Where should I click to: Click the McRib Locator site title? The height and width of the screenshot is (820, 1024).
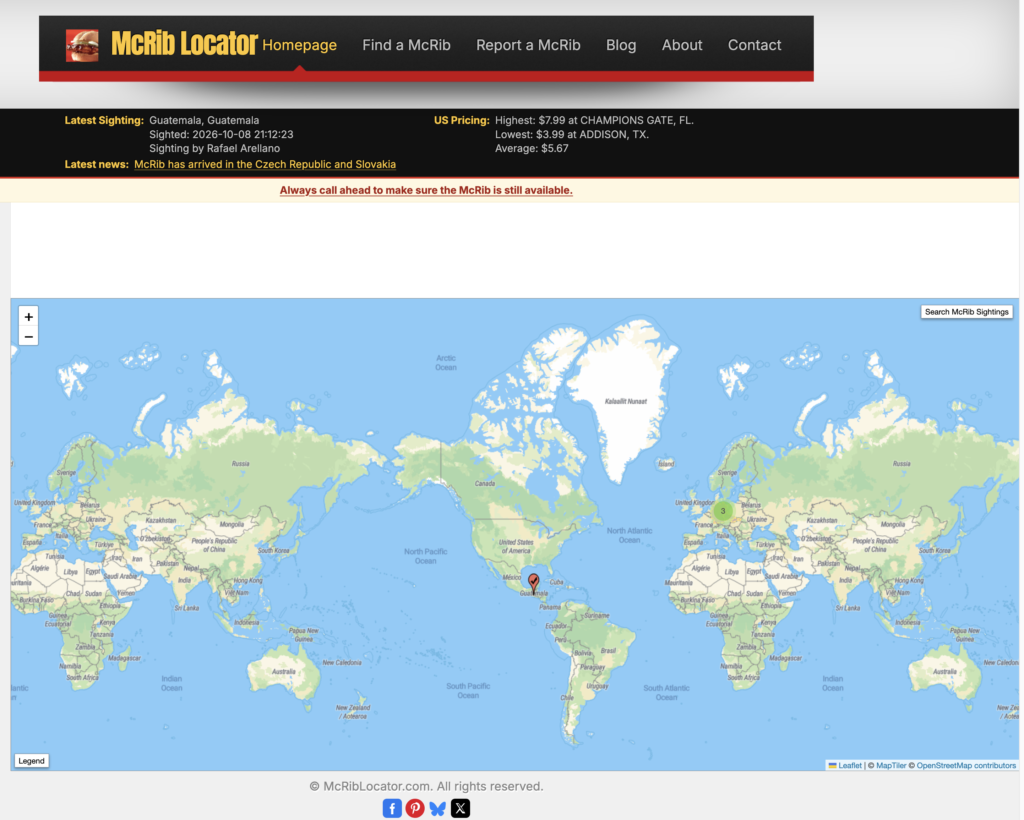tap(184, 44)
